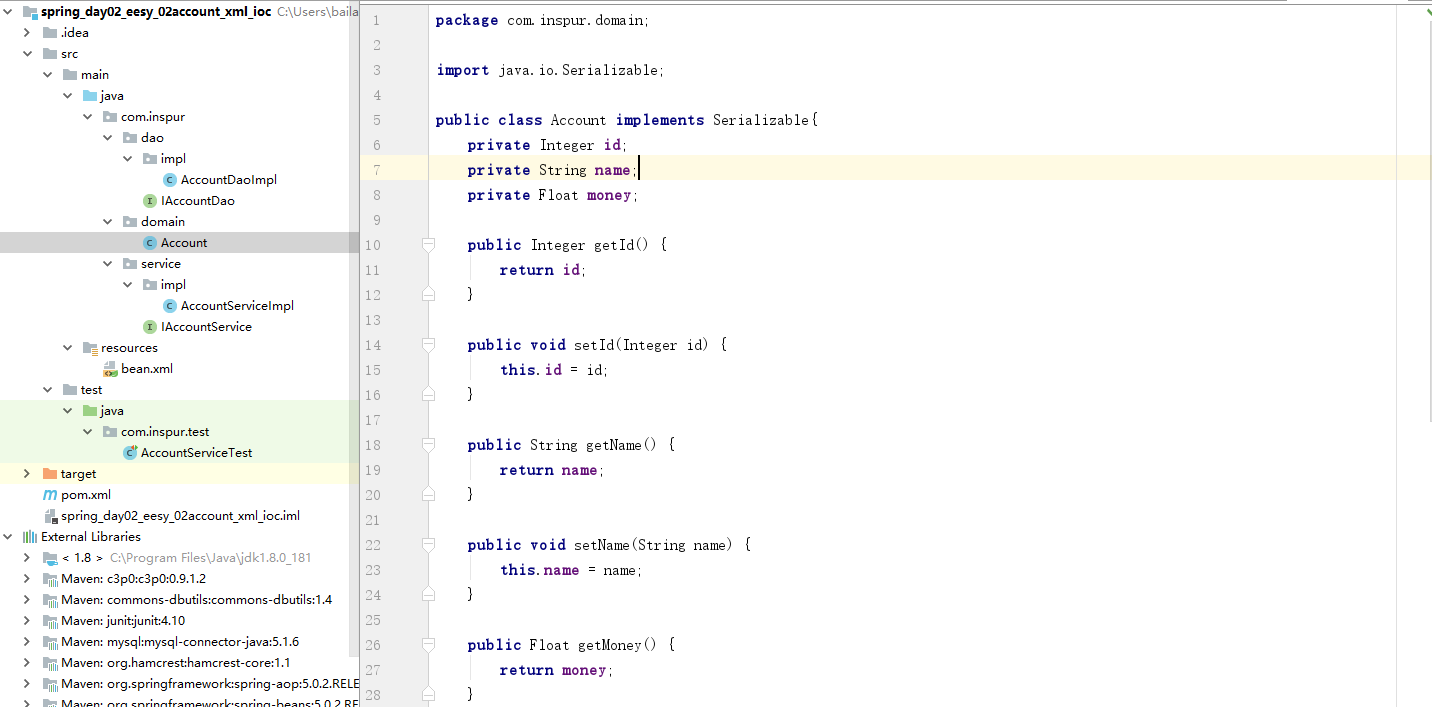Click the blue main java source folder icon
The width and height of the screenshot is (1432, 707).
pos(90,96)
